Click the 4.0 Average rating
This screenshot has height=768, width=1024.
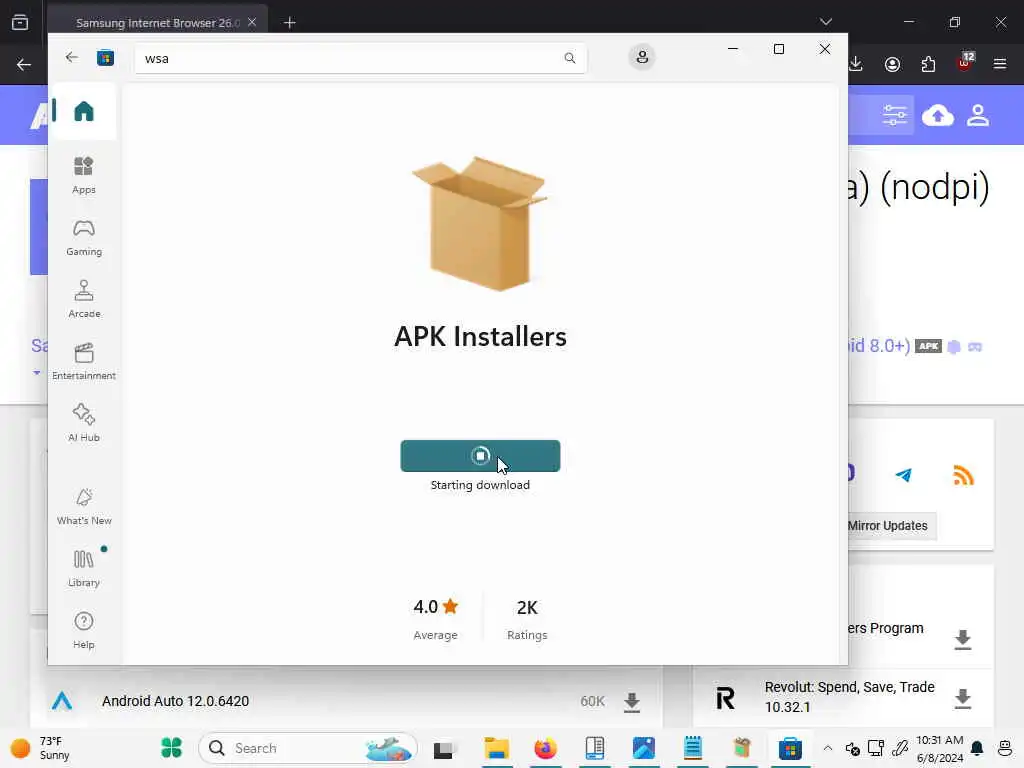436,618
